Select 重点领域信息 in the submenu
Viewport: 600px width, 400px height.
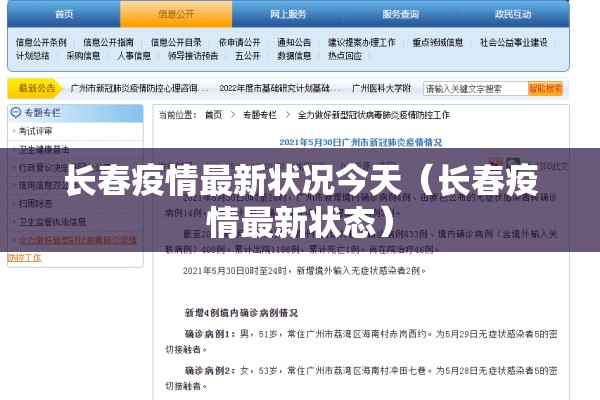point(437,42)
